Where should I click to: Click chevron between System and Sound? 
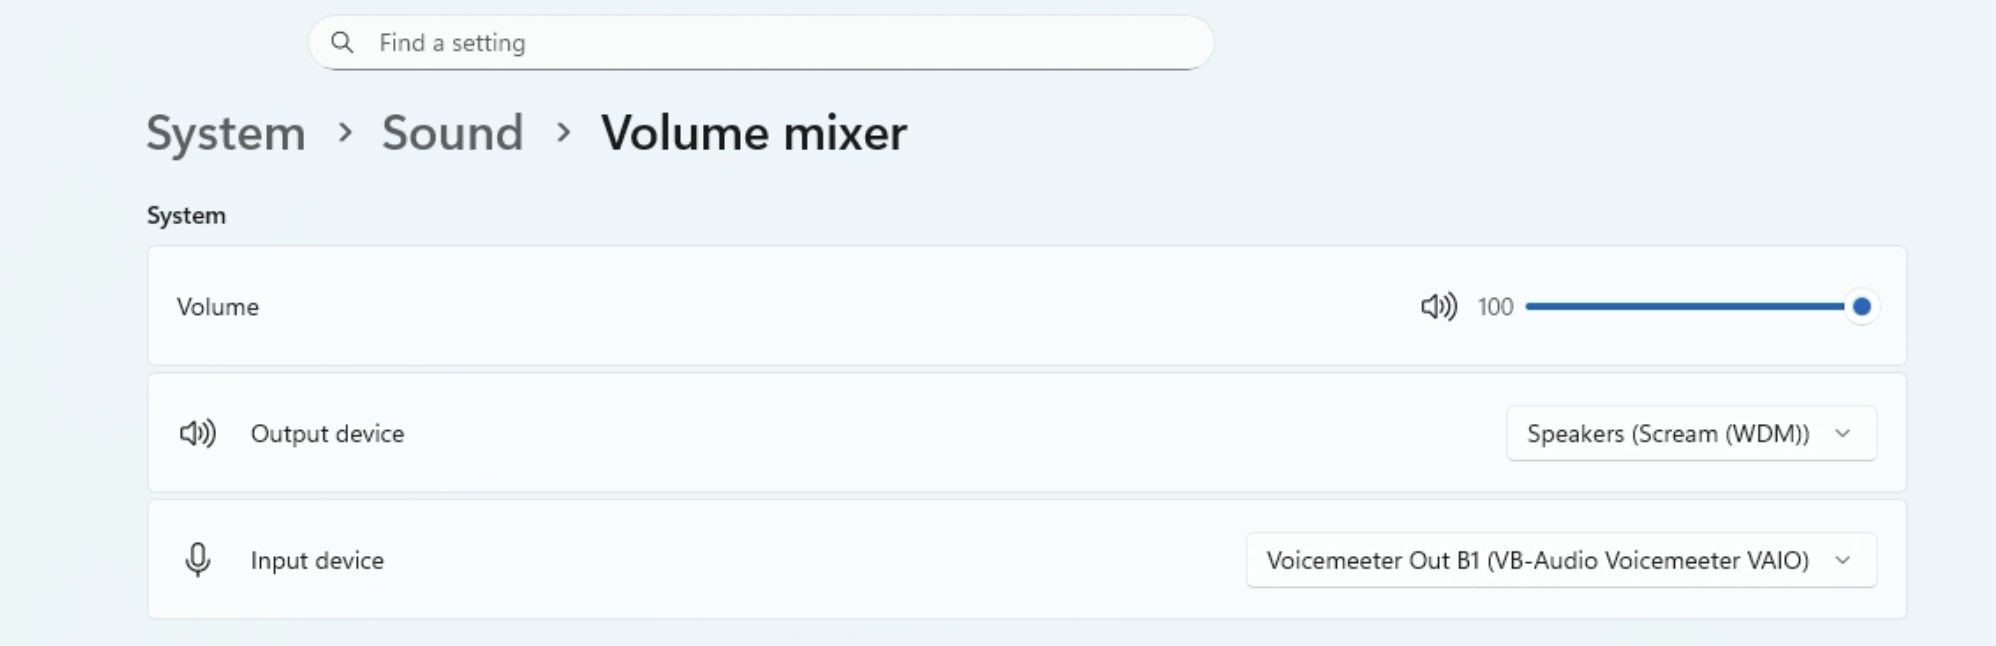pyautogui.click(x=345, y=133)
